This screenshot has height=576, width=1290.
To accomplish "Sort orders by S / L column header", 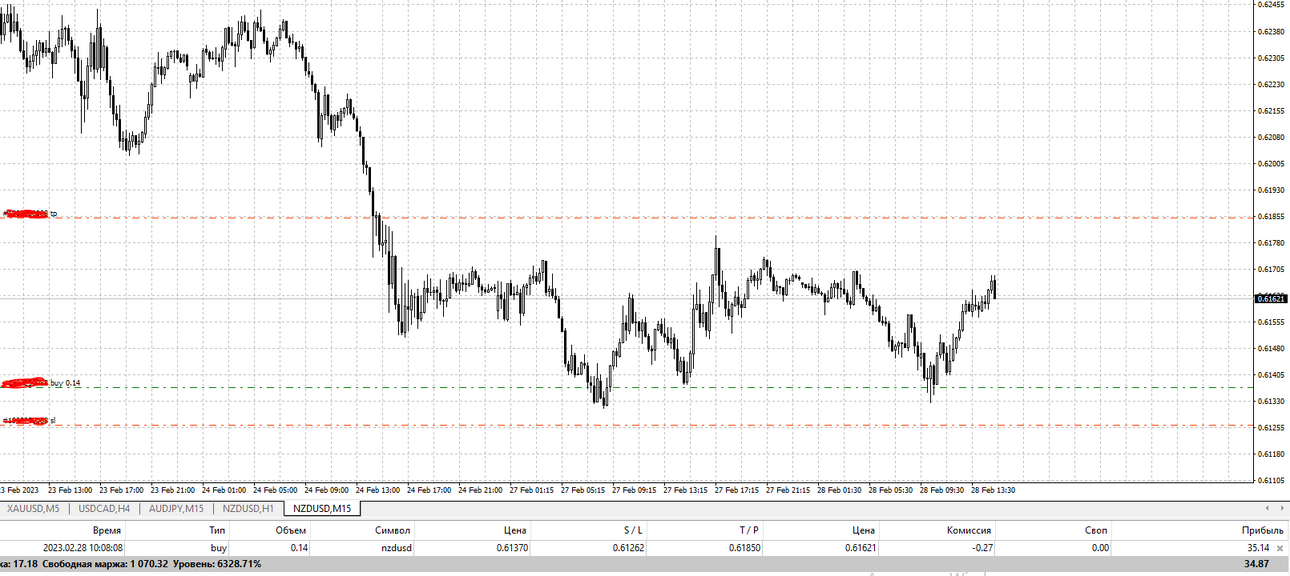I will tap(632, 530).
